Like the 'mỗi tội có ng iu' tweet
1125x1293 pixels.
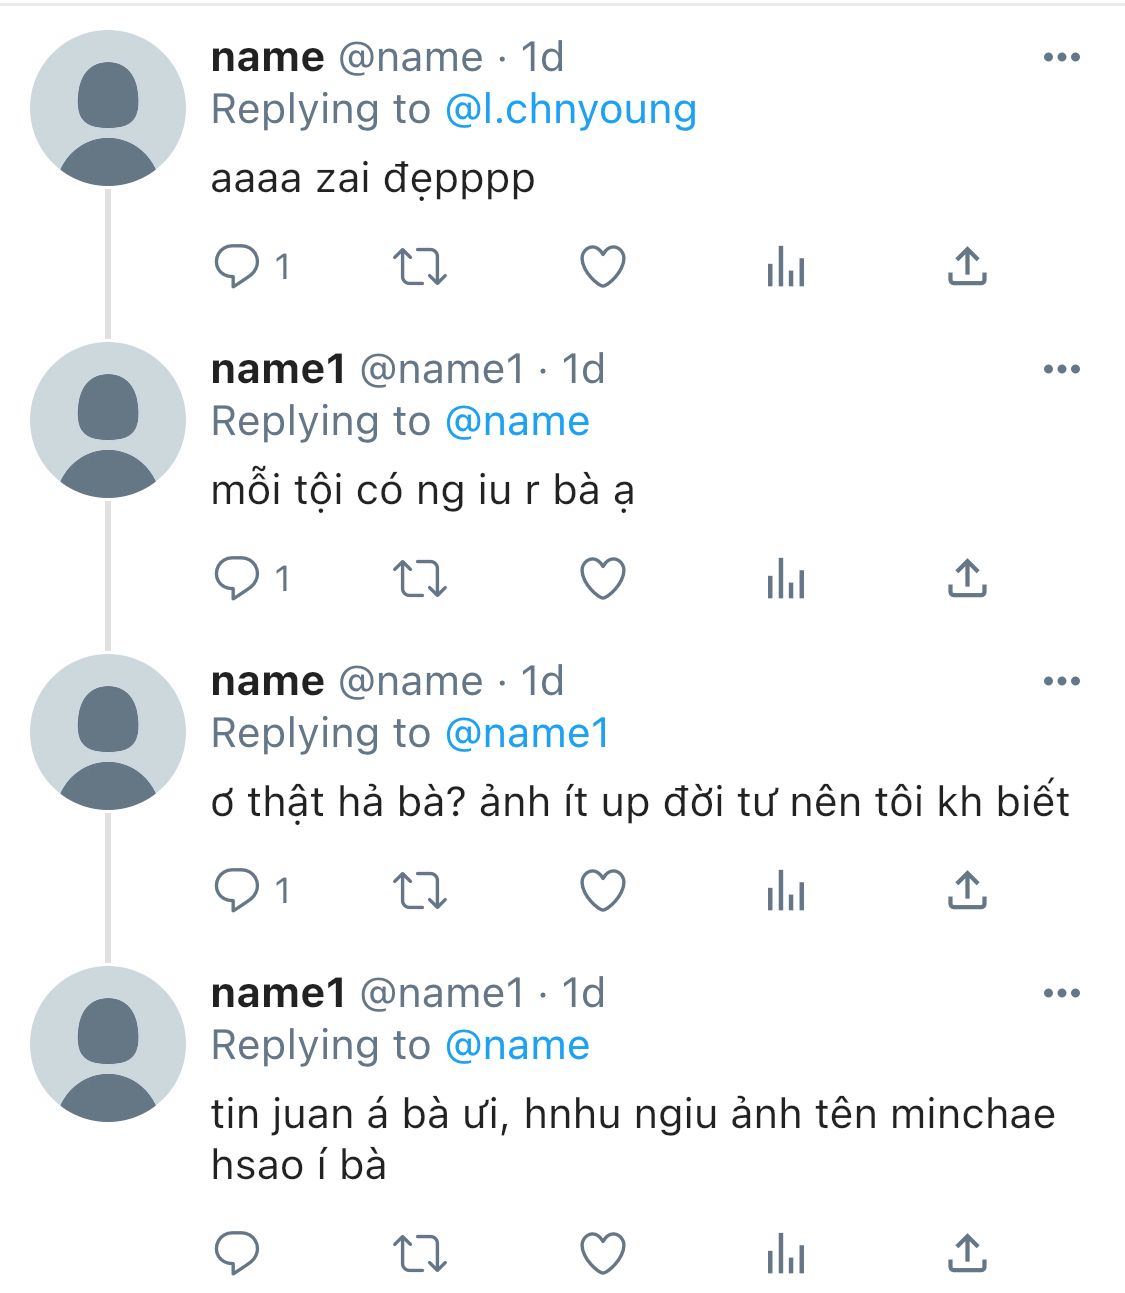click(603, 579)
